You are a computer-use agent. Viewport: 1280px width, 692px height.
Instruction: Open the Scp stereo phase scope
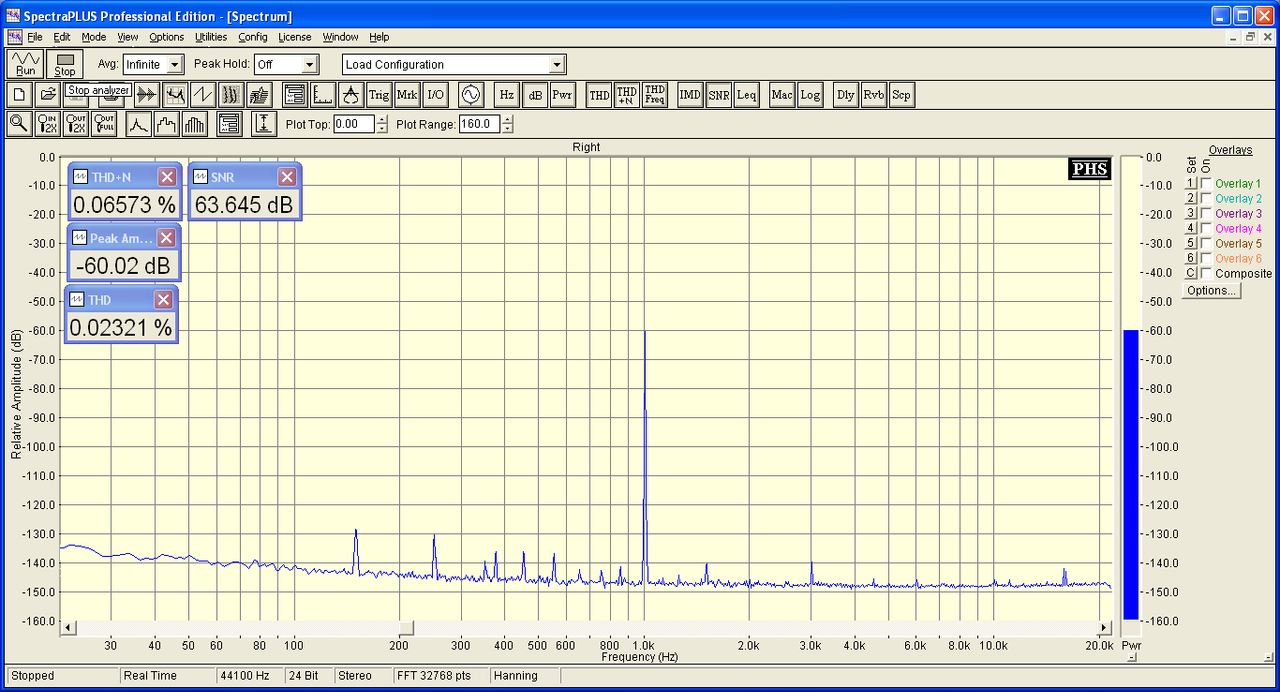[x=902, y=95]
